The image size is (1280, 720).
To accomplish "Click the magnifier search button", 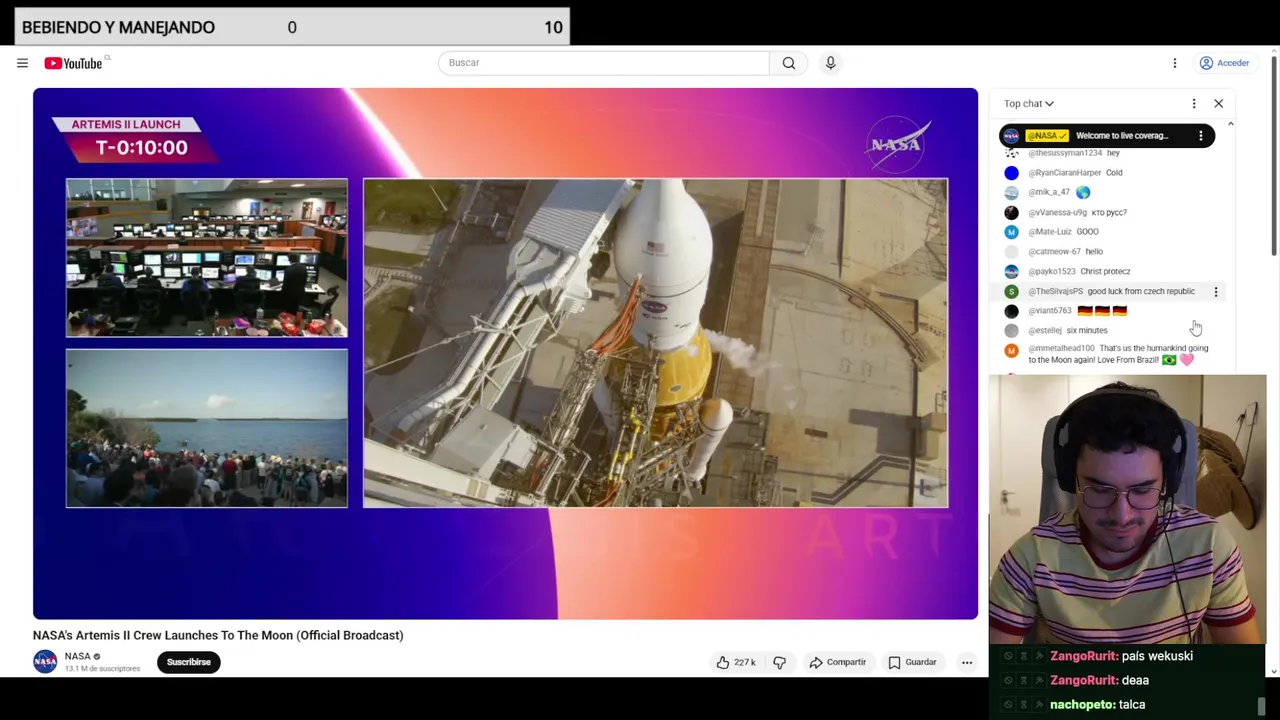I will (x=789, y=62).
